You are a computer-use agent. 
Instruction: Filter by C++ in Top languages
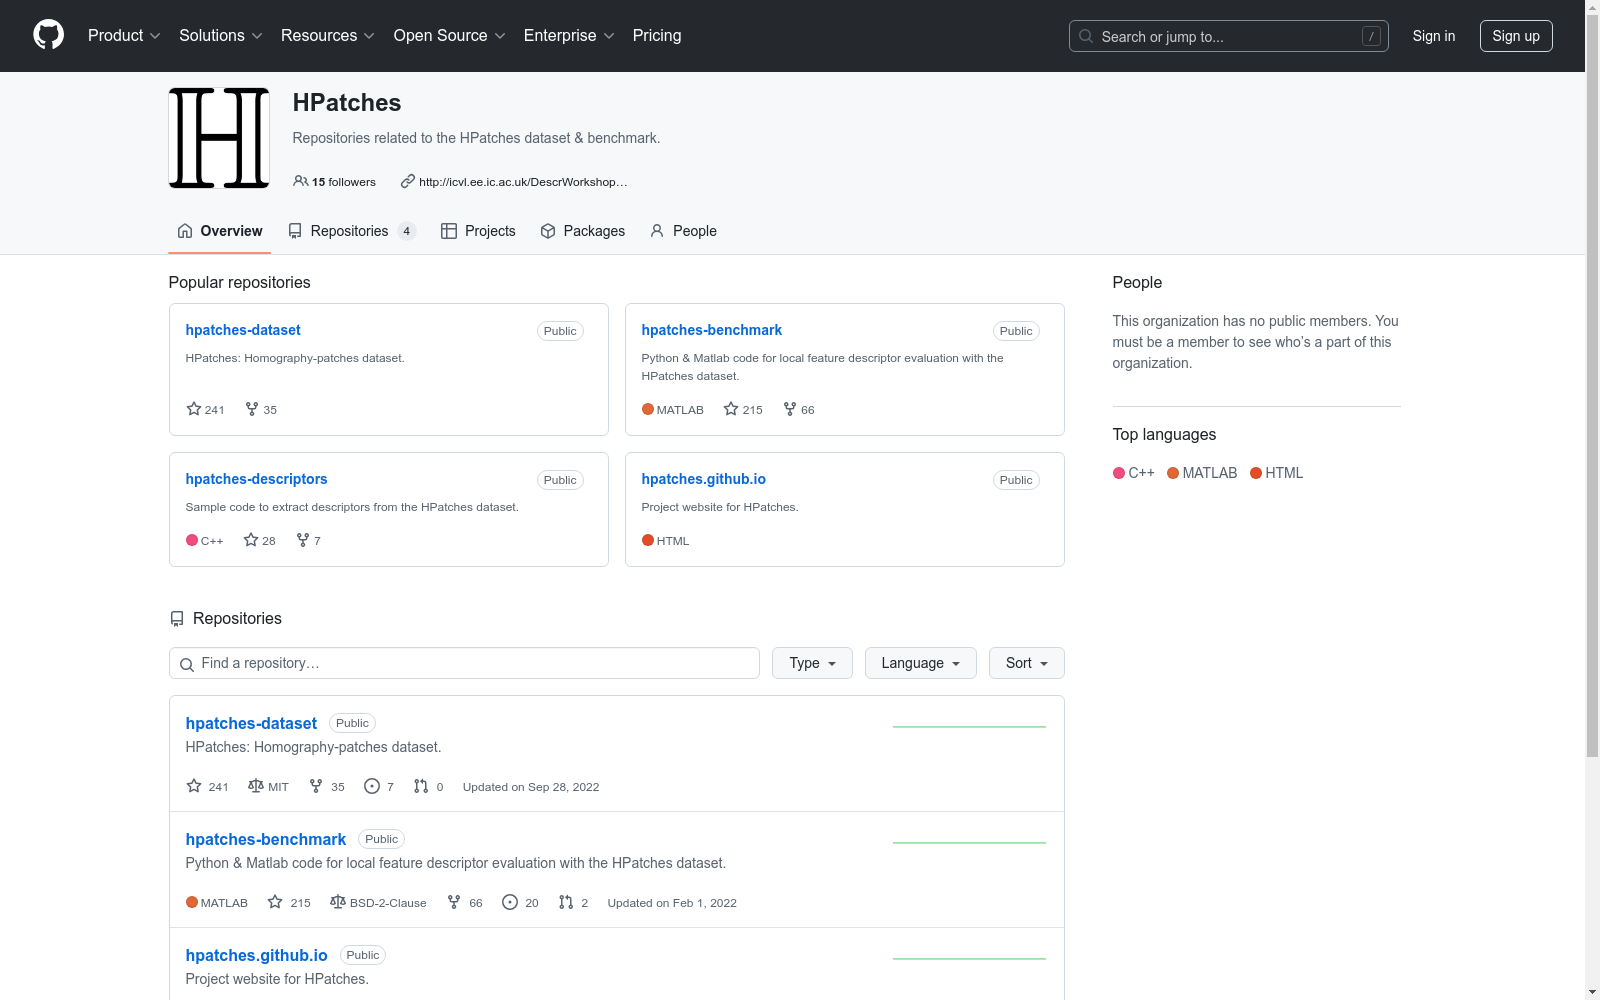(1134, 473)
